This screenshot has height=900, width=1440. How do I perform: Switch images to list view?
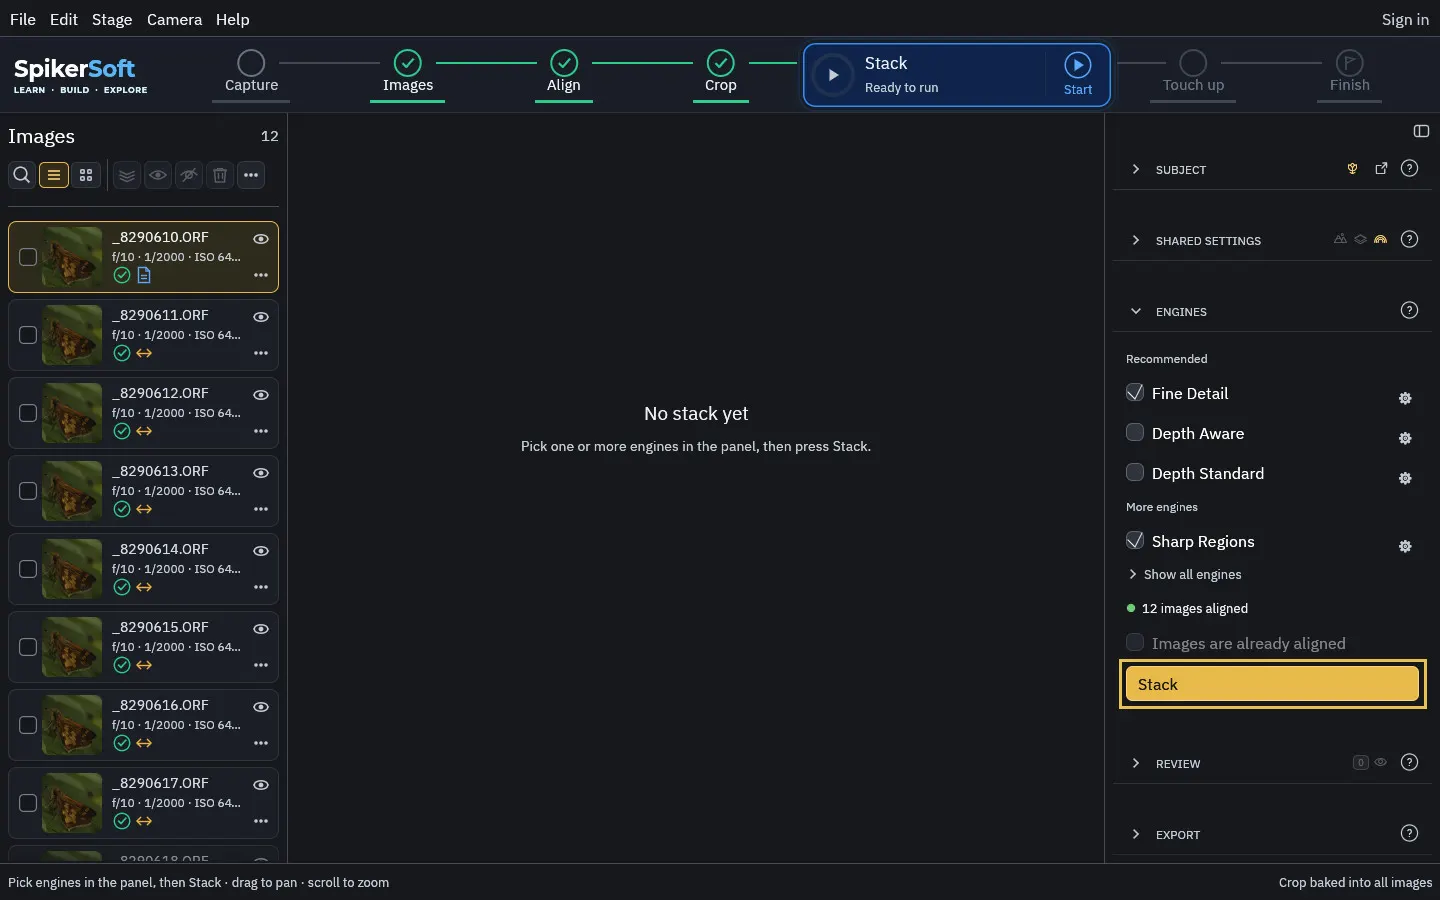coord(54,175)
